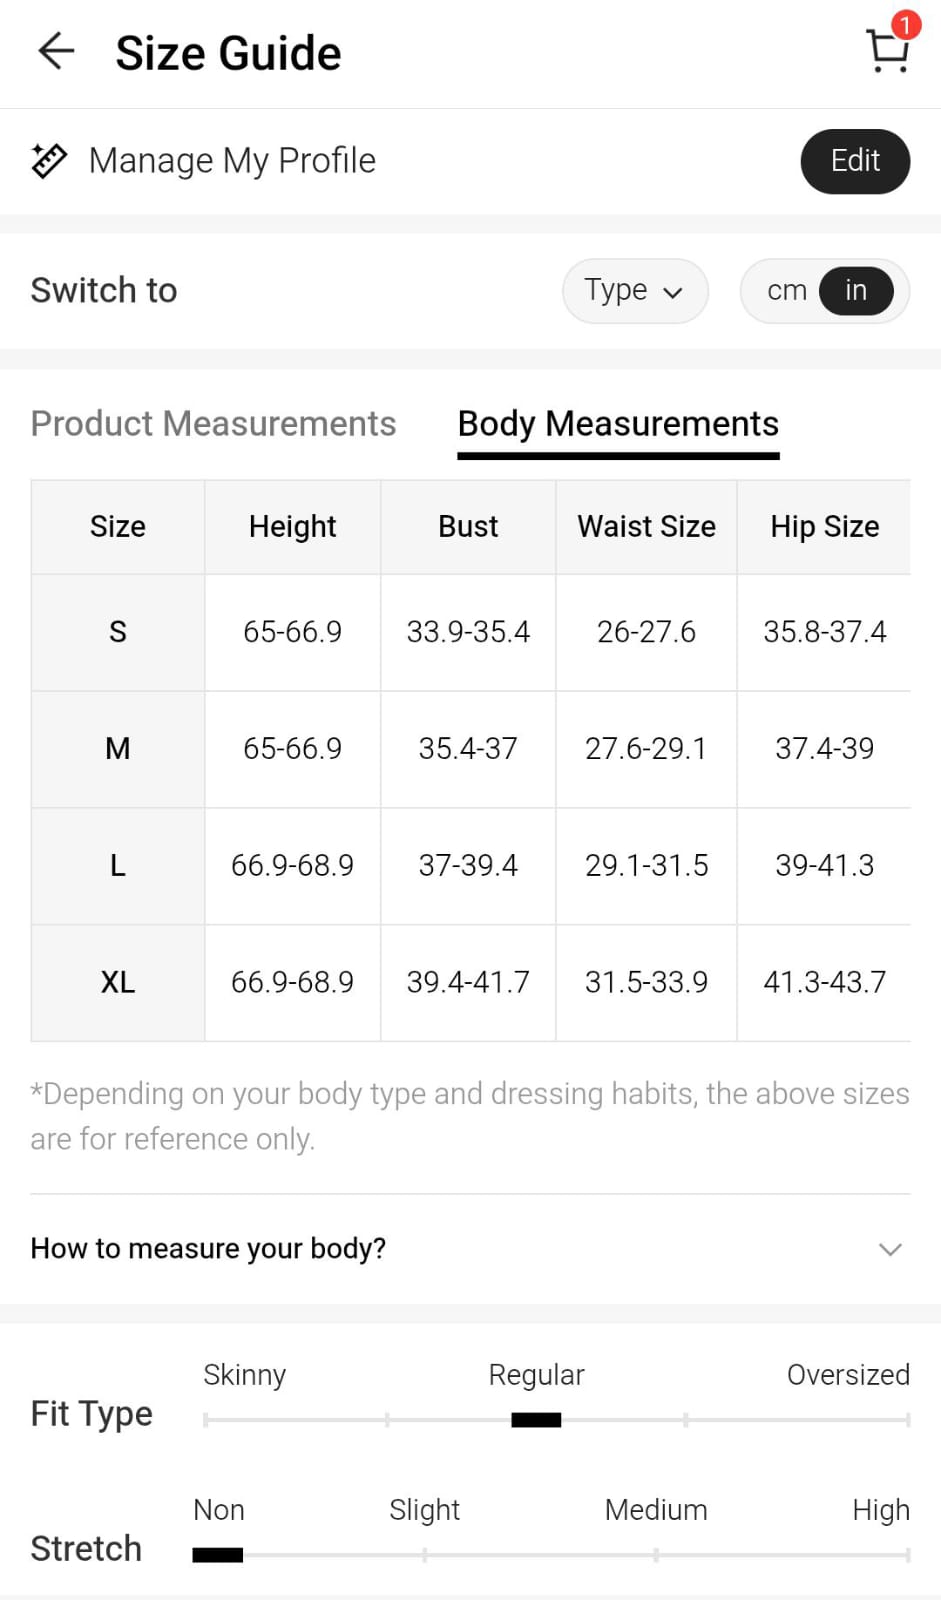Open the shopping cart
This screenshot has height=1600, width=941.
(x=885, y=52)
